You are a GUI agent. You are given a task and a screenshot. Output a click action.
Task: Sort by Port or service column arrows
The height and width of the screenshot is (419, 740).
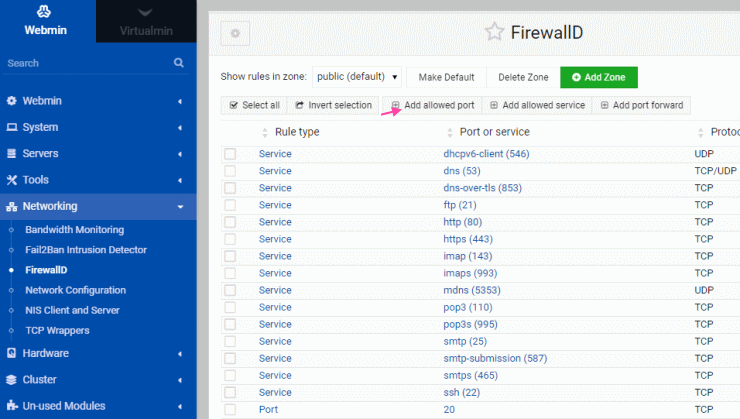coord(449,133)
